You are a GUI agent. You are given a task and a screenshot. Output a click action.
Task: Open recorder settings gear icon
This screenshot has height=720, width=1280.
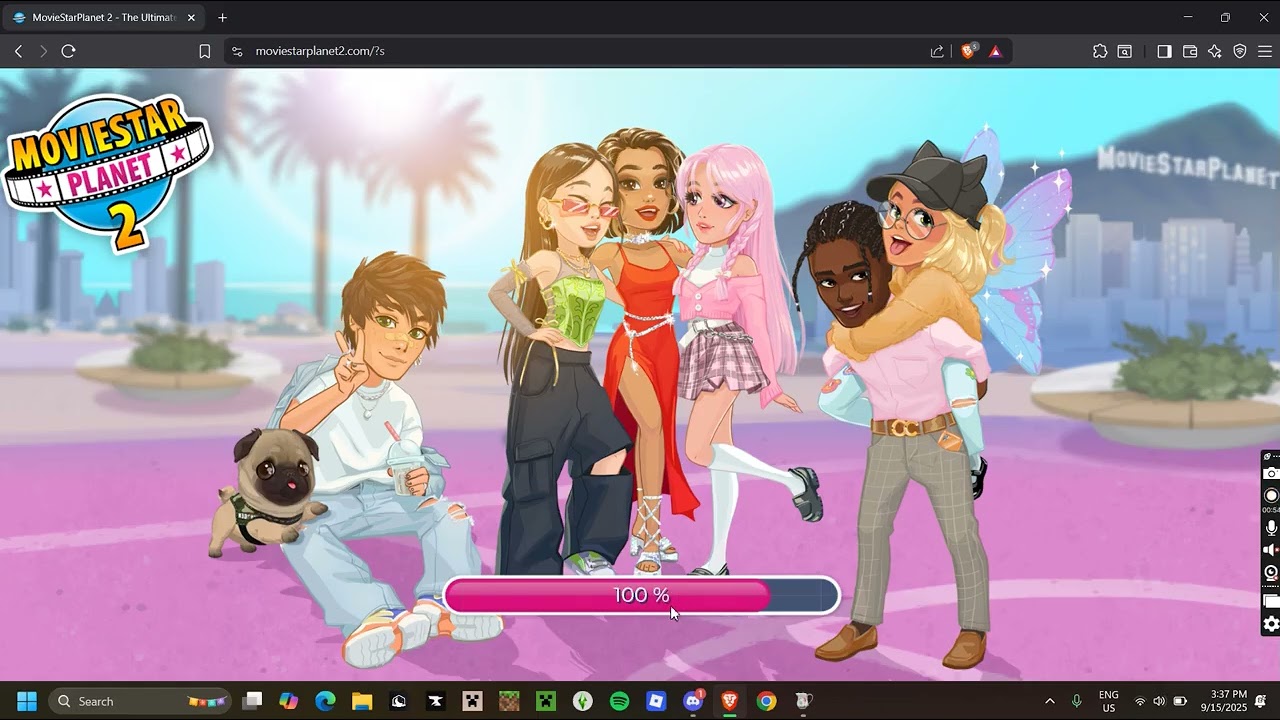1271,624
